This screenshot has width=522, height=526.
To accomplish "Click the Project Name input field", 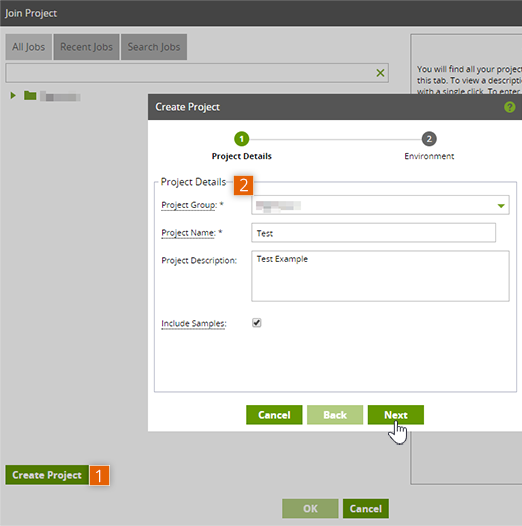I will point(373,233).
